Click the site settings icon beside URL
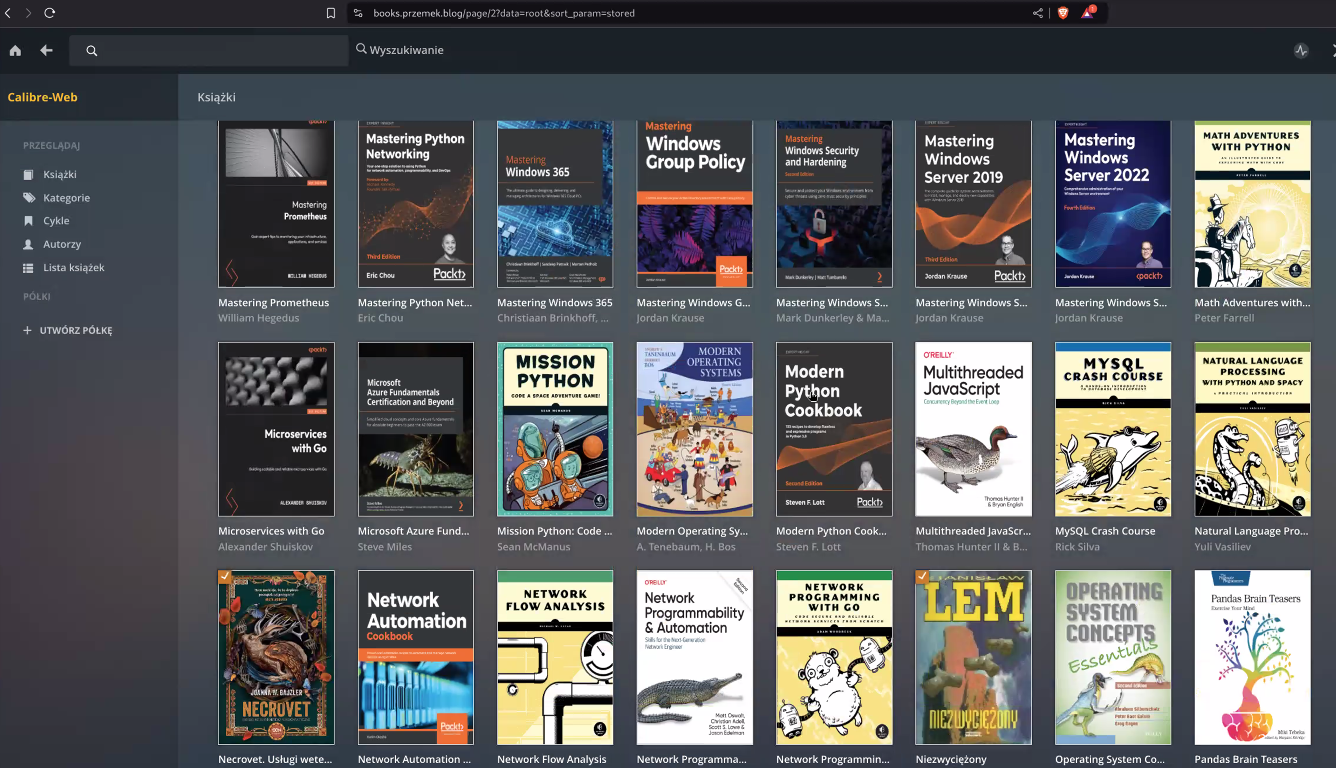Viewport: 1336px width, 768px height. coord(357,13)
